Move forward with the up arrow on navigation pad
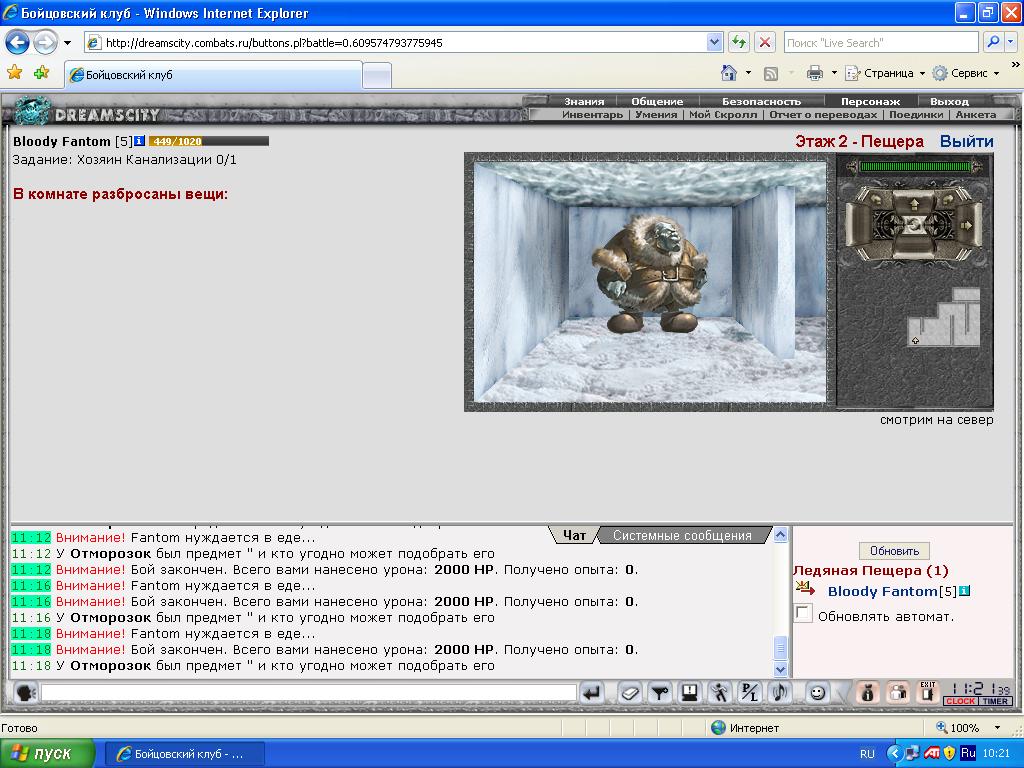1024x768 pixels. (914, 204)
